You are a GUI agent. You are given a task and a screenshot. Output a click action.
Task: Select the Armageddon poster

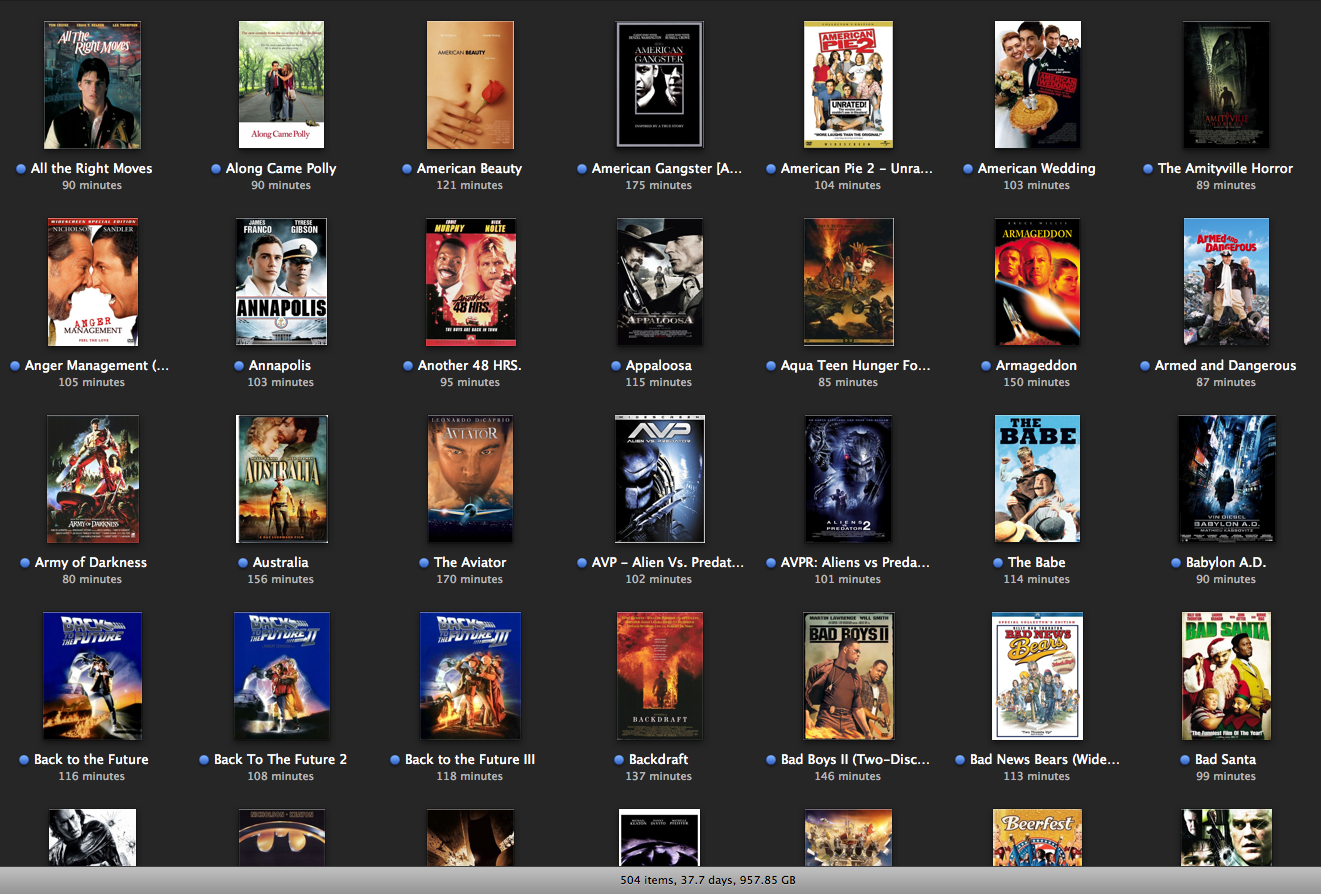coord(1037,282)
